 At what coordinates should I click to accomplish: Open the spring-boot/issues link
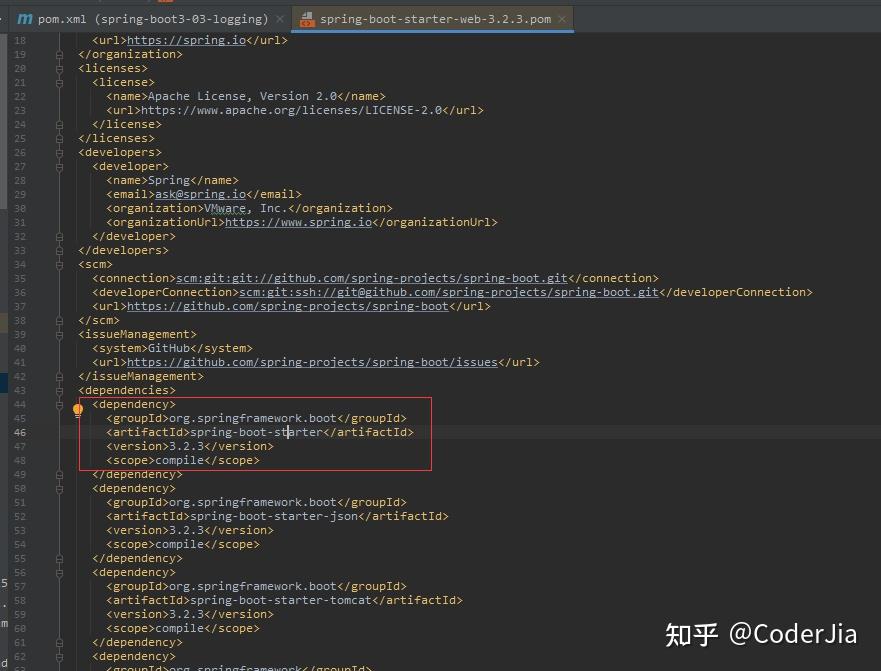[x=312, y=362]
